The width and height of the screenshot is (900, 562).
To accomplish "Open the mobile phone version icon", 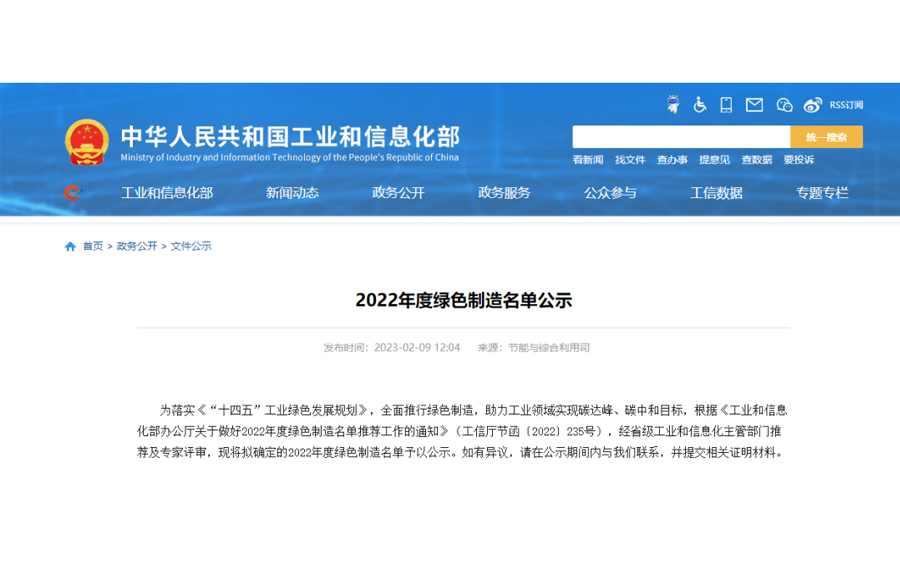I will pyautogui.click(x=726, y=104).
